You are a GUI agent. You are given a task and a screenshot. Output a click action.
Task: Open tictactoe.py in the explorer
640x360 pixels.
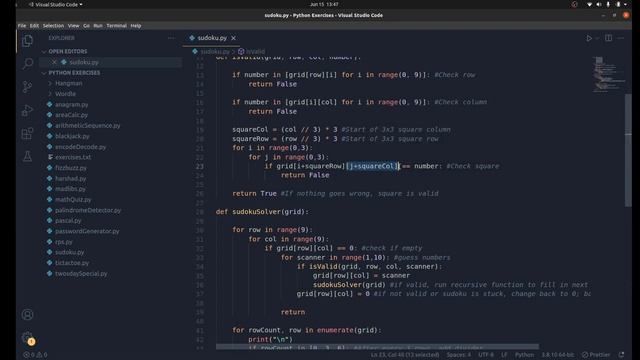click(x=72, y=263)
